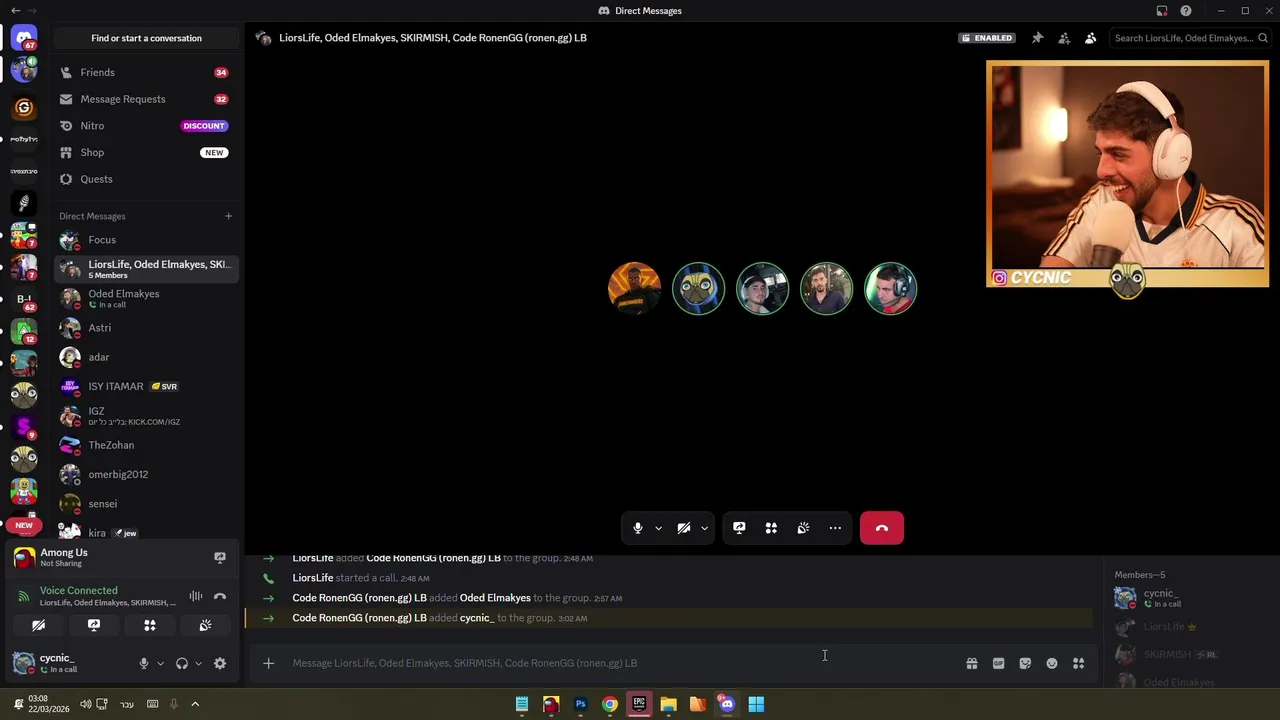The height and width of the screenshot is (720, 1280).
Task: Open the ISY ITAMAR direct message
Action: click(146, 386)
